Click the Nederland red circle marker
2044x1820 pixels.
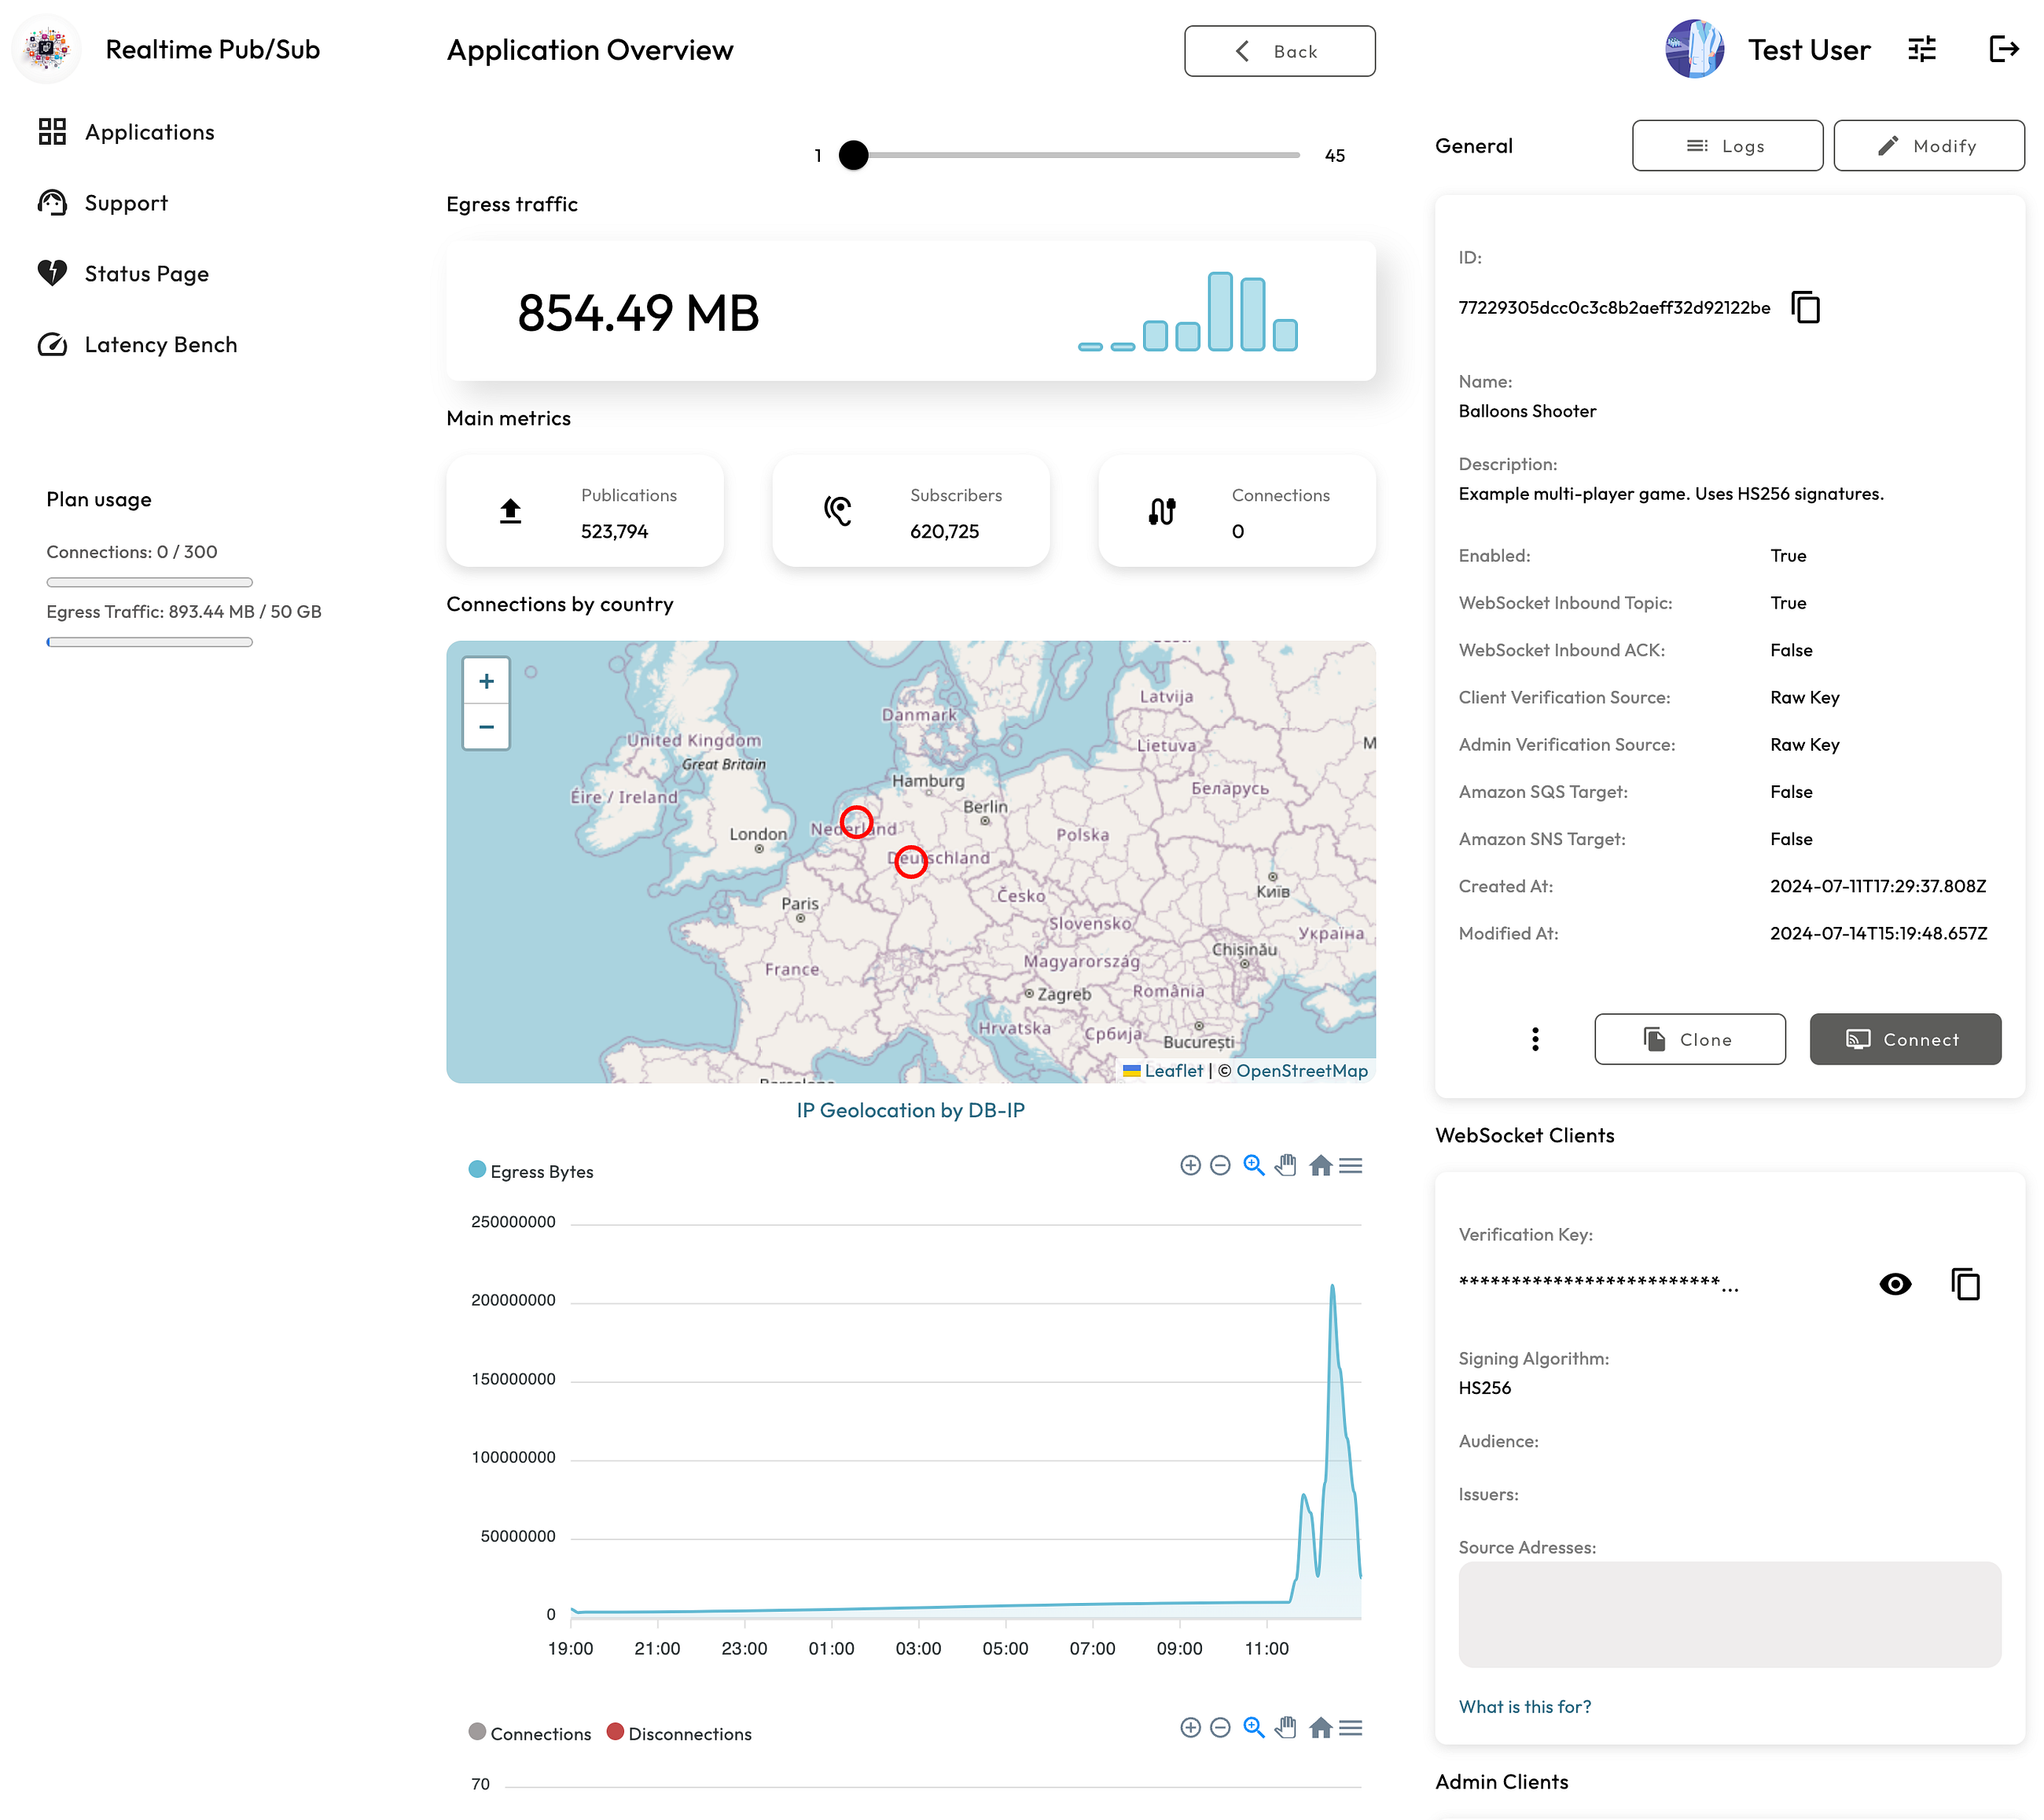point(856,822)
